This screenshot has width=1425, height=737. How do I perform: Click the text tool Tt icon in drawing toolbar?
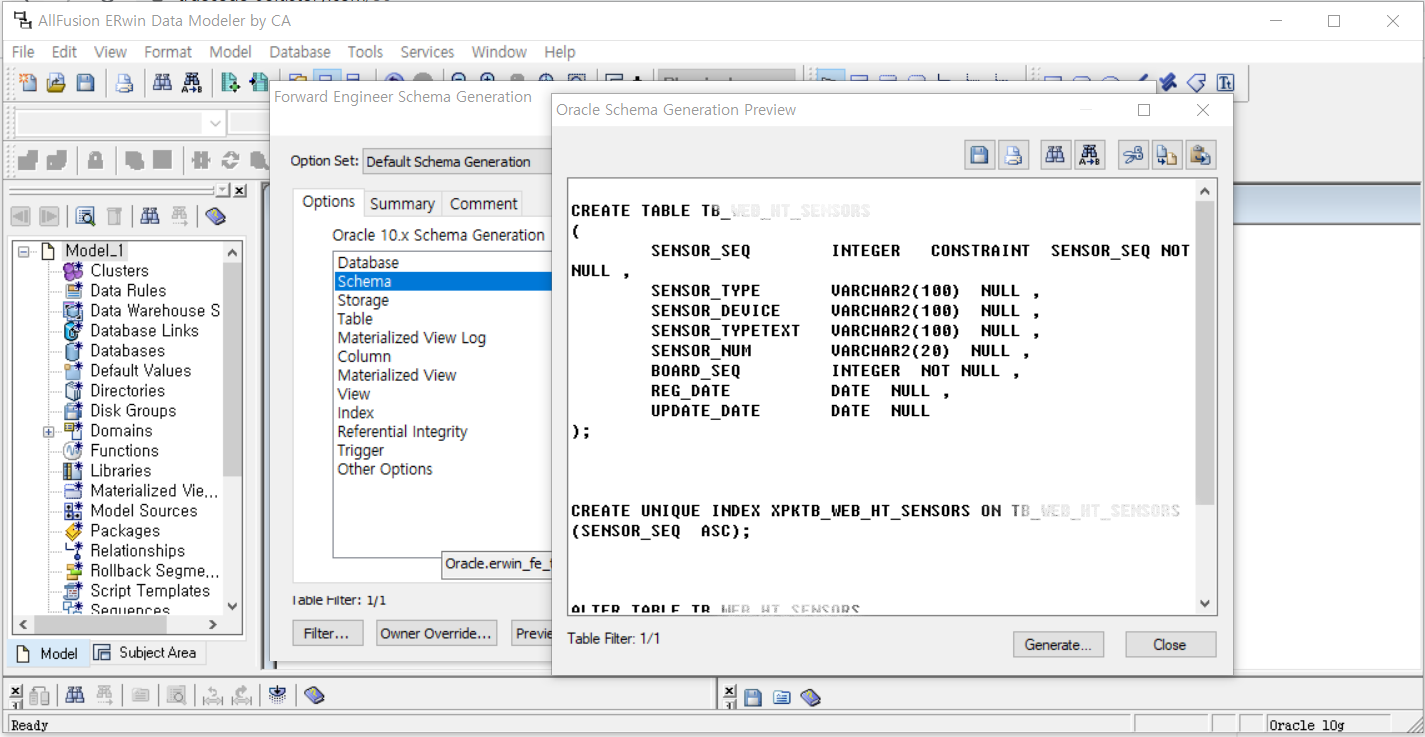coord(1225,83)
